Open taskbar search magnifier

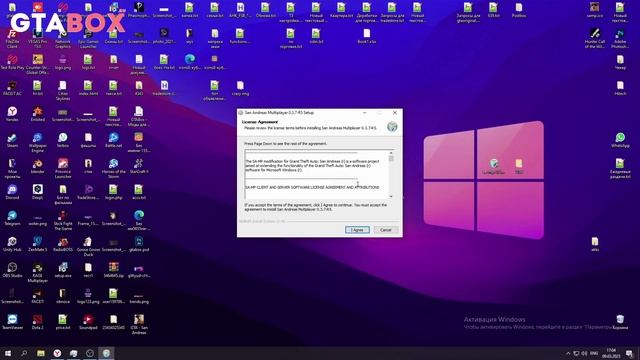24,353
